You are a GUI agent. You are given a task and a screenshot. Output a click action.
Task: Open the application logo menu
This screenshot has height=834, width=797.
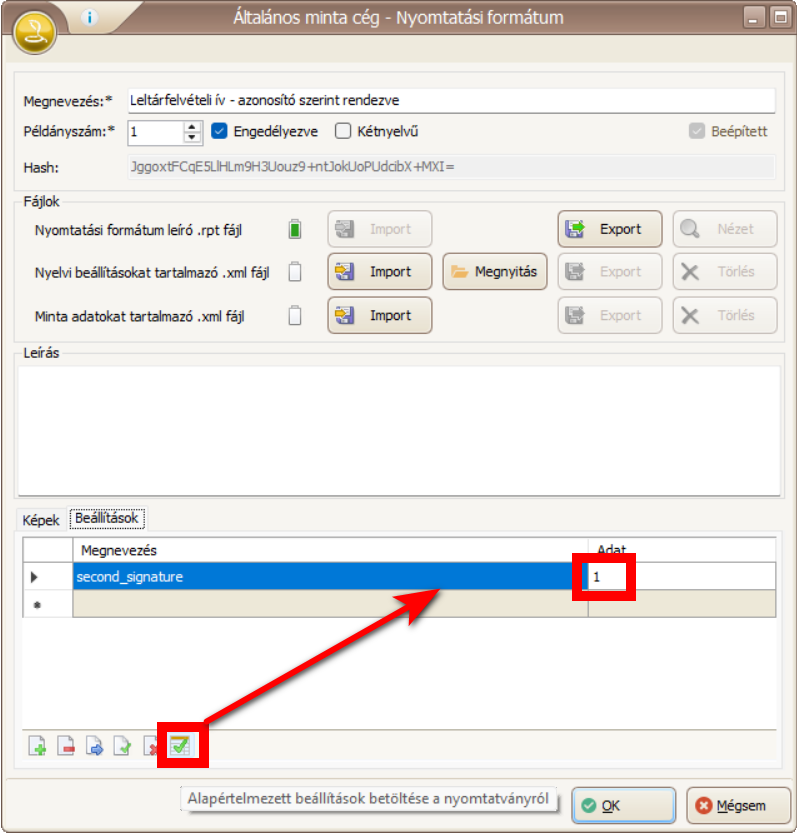pos(35,32)
